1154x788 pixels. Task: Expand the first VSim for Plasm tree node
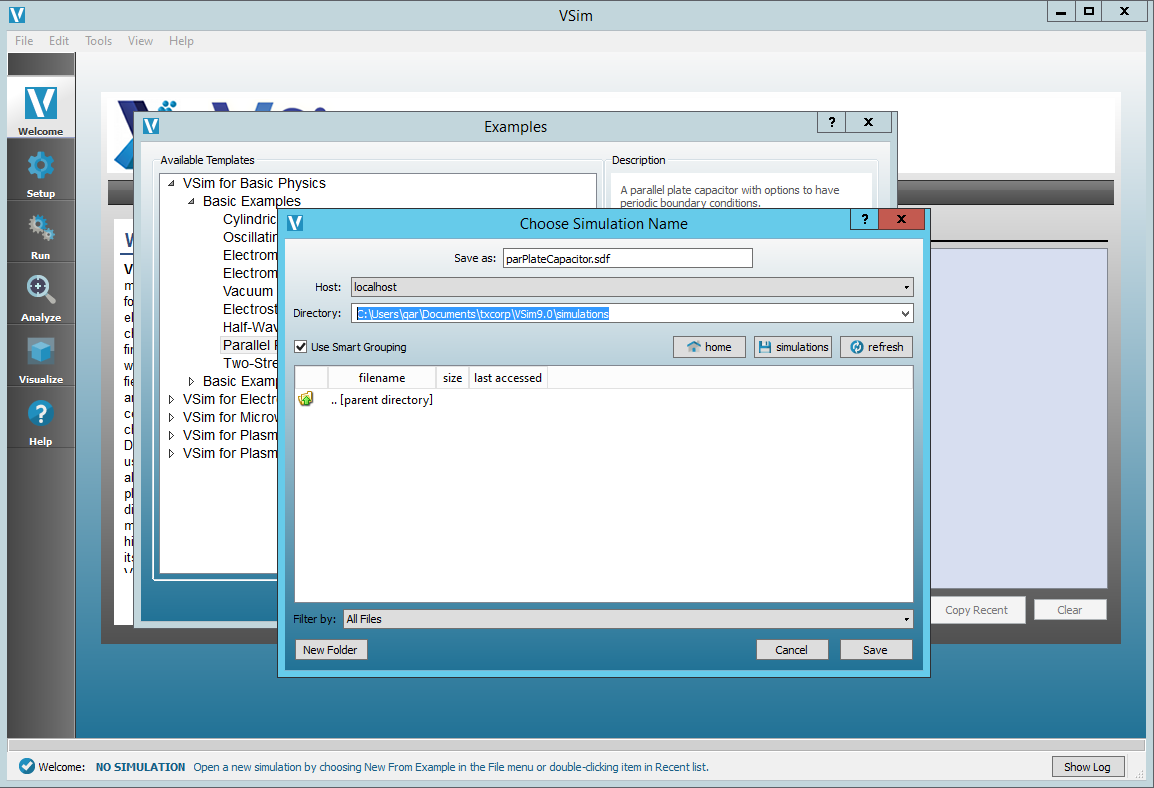tap(171, 435)
